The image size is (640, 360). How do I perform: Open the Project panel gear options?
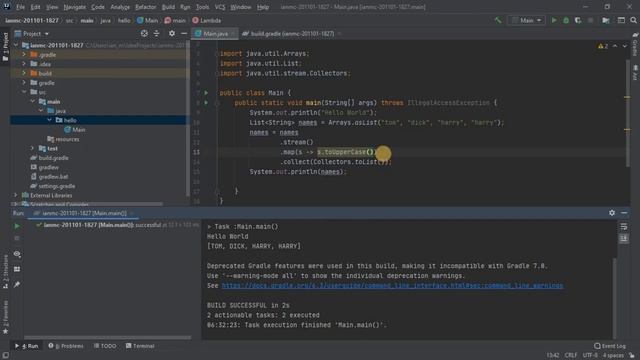click(x=172, y=33)
